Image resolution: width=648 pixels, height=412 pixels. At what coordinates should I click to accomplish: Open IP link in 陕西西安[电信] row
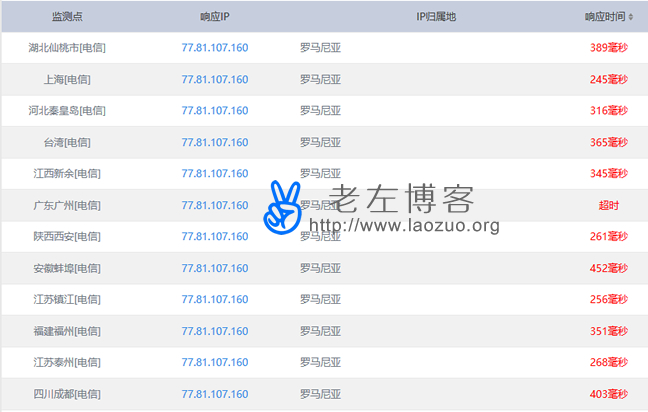[214, 236]
